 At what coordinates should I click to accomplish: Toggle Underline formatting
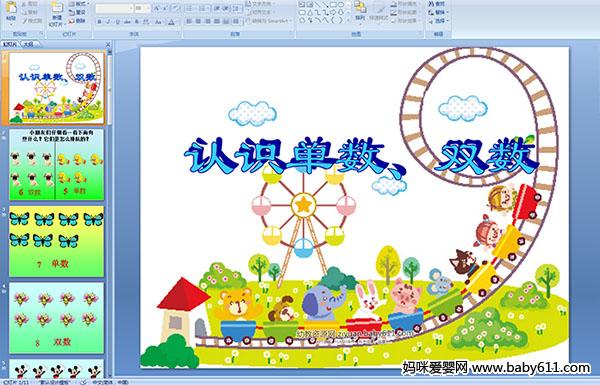coord(117,22)
